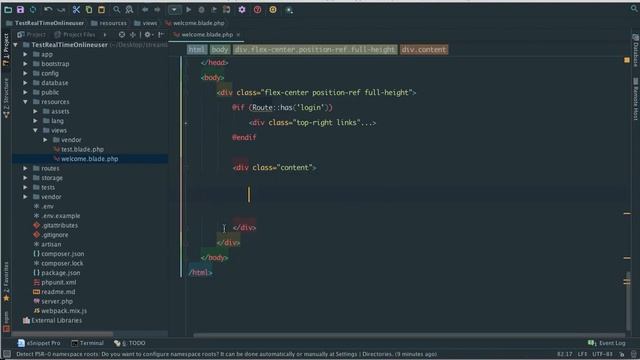This screenshot has width=640, height=360.
Task: Click the Hector inspector icon in status bar
Action: click(x=633, y=354)
